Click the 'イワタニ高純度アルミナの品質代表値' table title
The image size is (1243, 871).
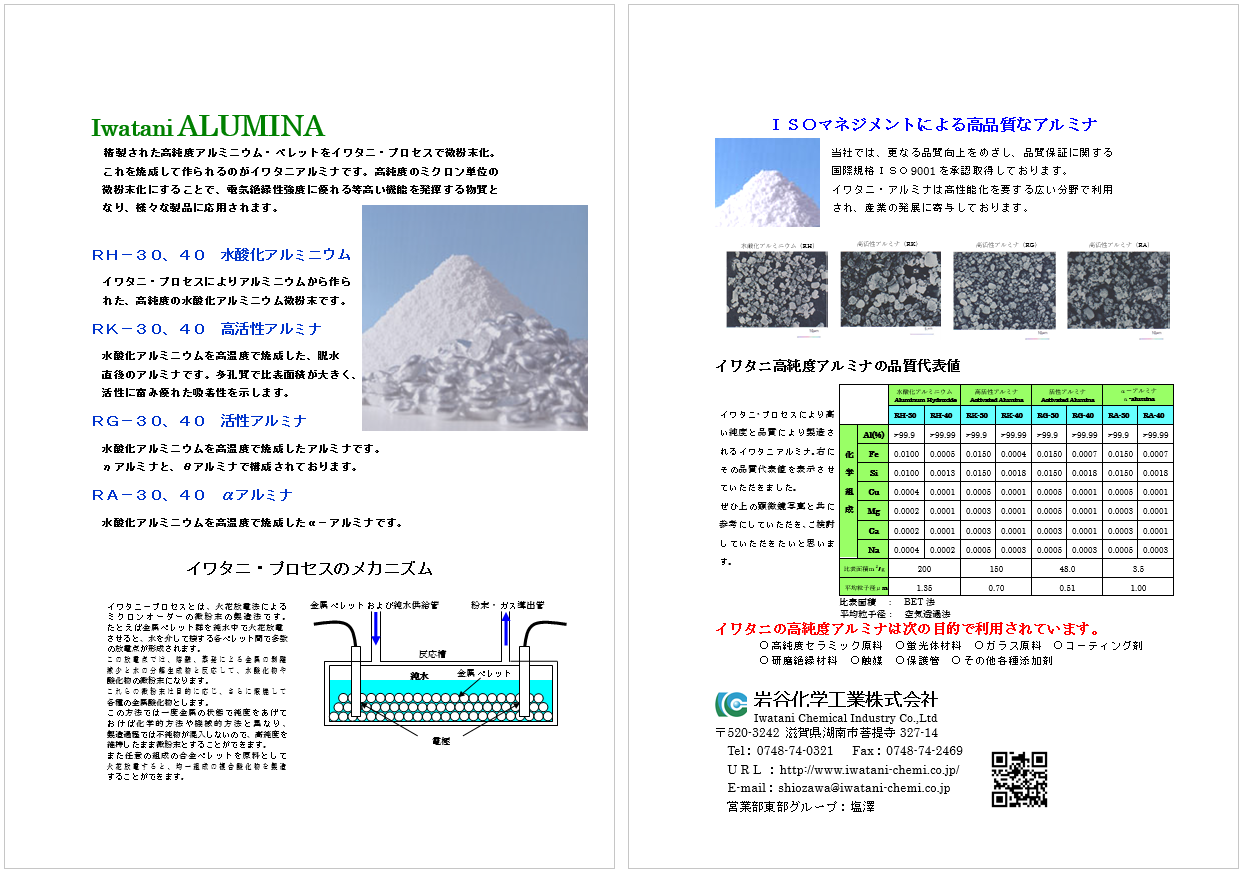point(838,365)
